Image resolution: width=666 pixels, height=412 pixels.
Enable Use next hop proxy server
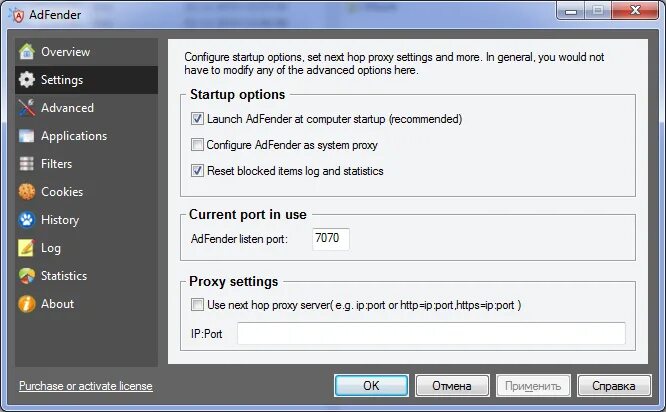click(197, 305)
